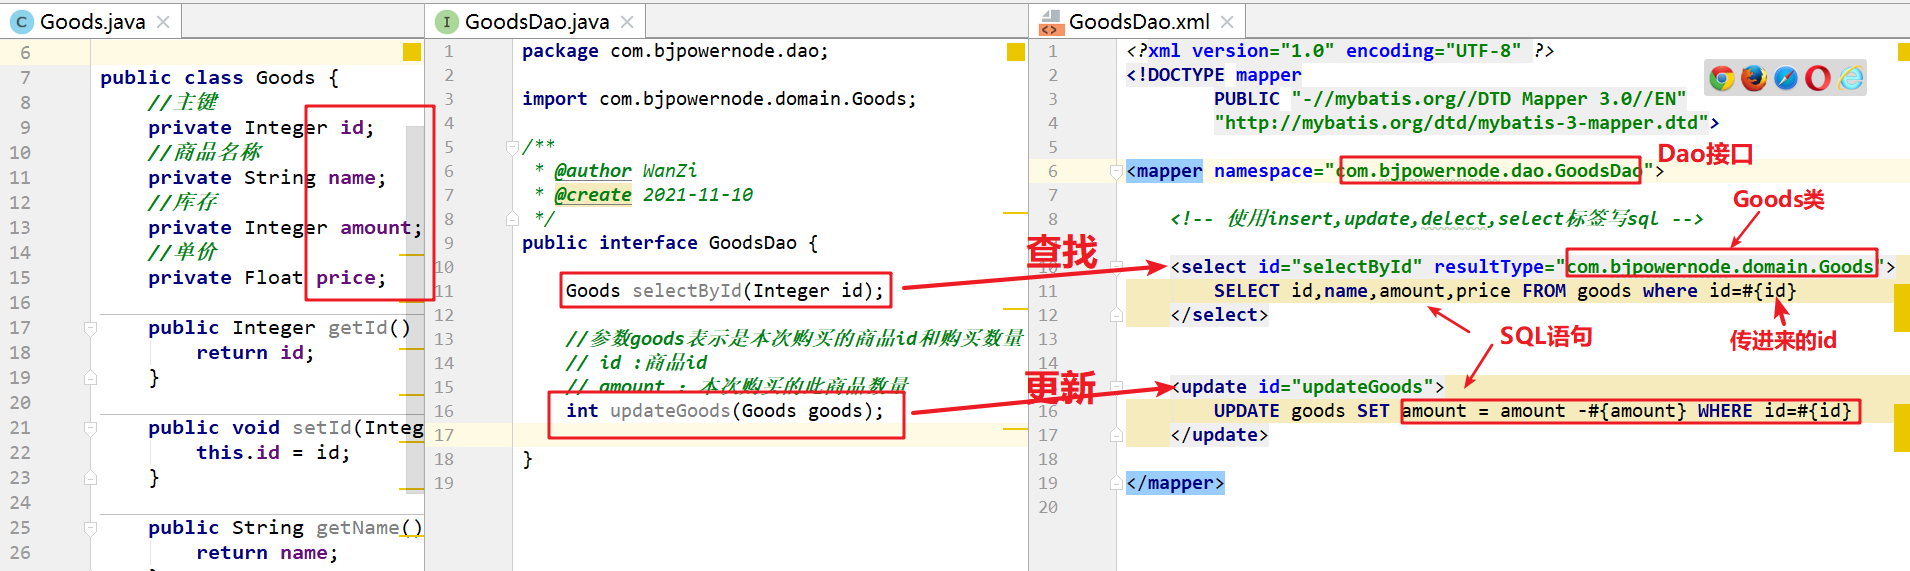This screenshot has width=1910, height=571.
Task: Collapse the update element in GoodsDao.xml
Action: tap(1116, 387)
